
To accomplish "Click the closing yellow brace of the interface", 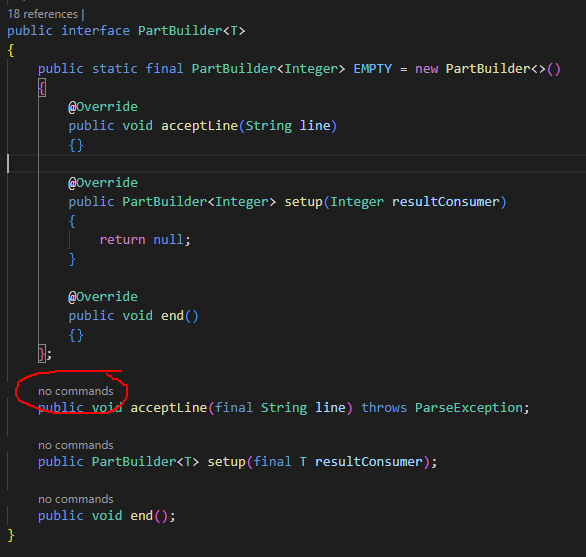I will click(11, 535).
